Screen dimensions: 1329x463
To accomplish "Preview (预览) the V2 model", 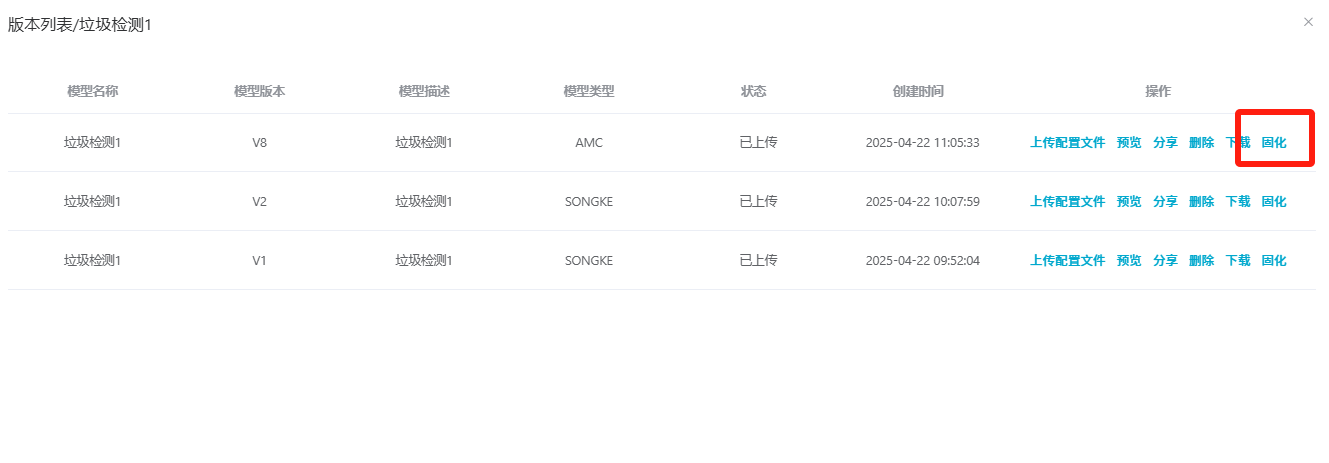I will (1129, 202).
